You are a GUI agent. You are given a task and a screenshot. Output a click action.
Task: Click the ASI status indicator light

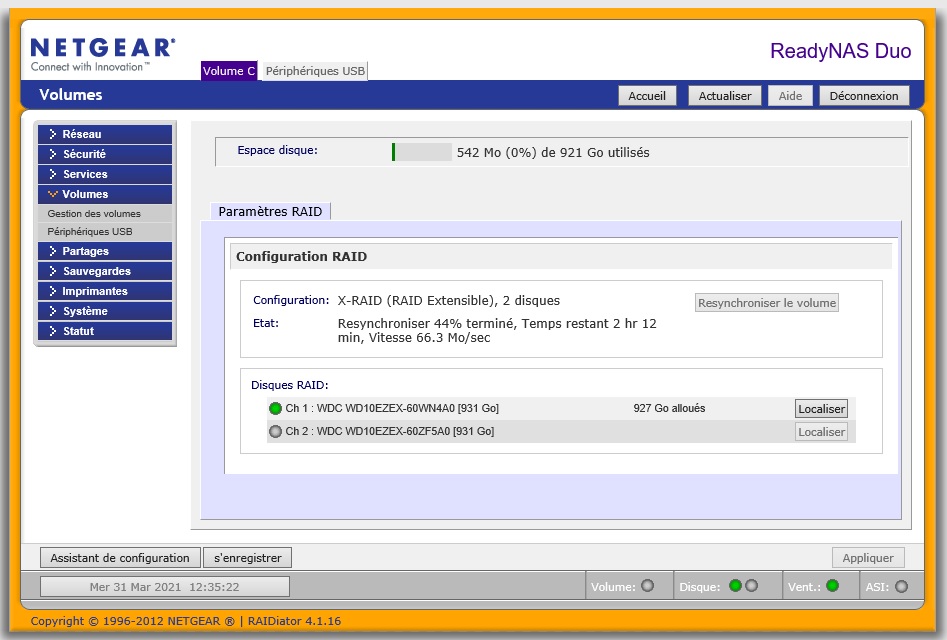[x=901, y=586]
